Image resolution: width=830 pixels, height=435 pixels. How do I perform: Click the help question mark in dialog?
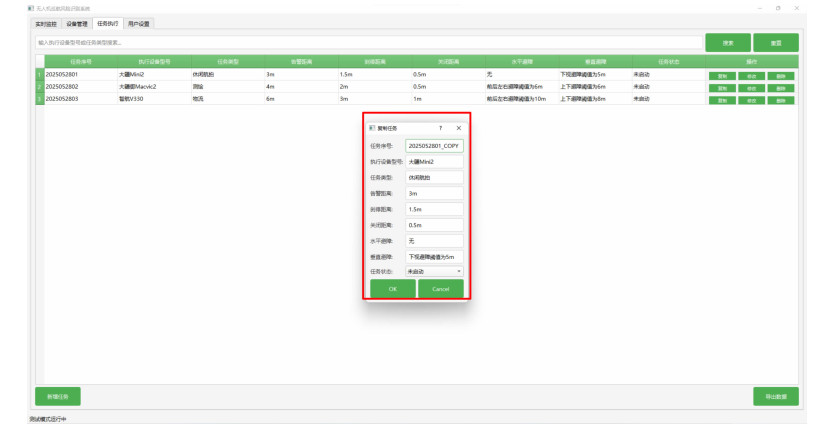click(x=440, y=129)
